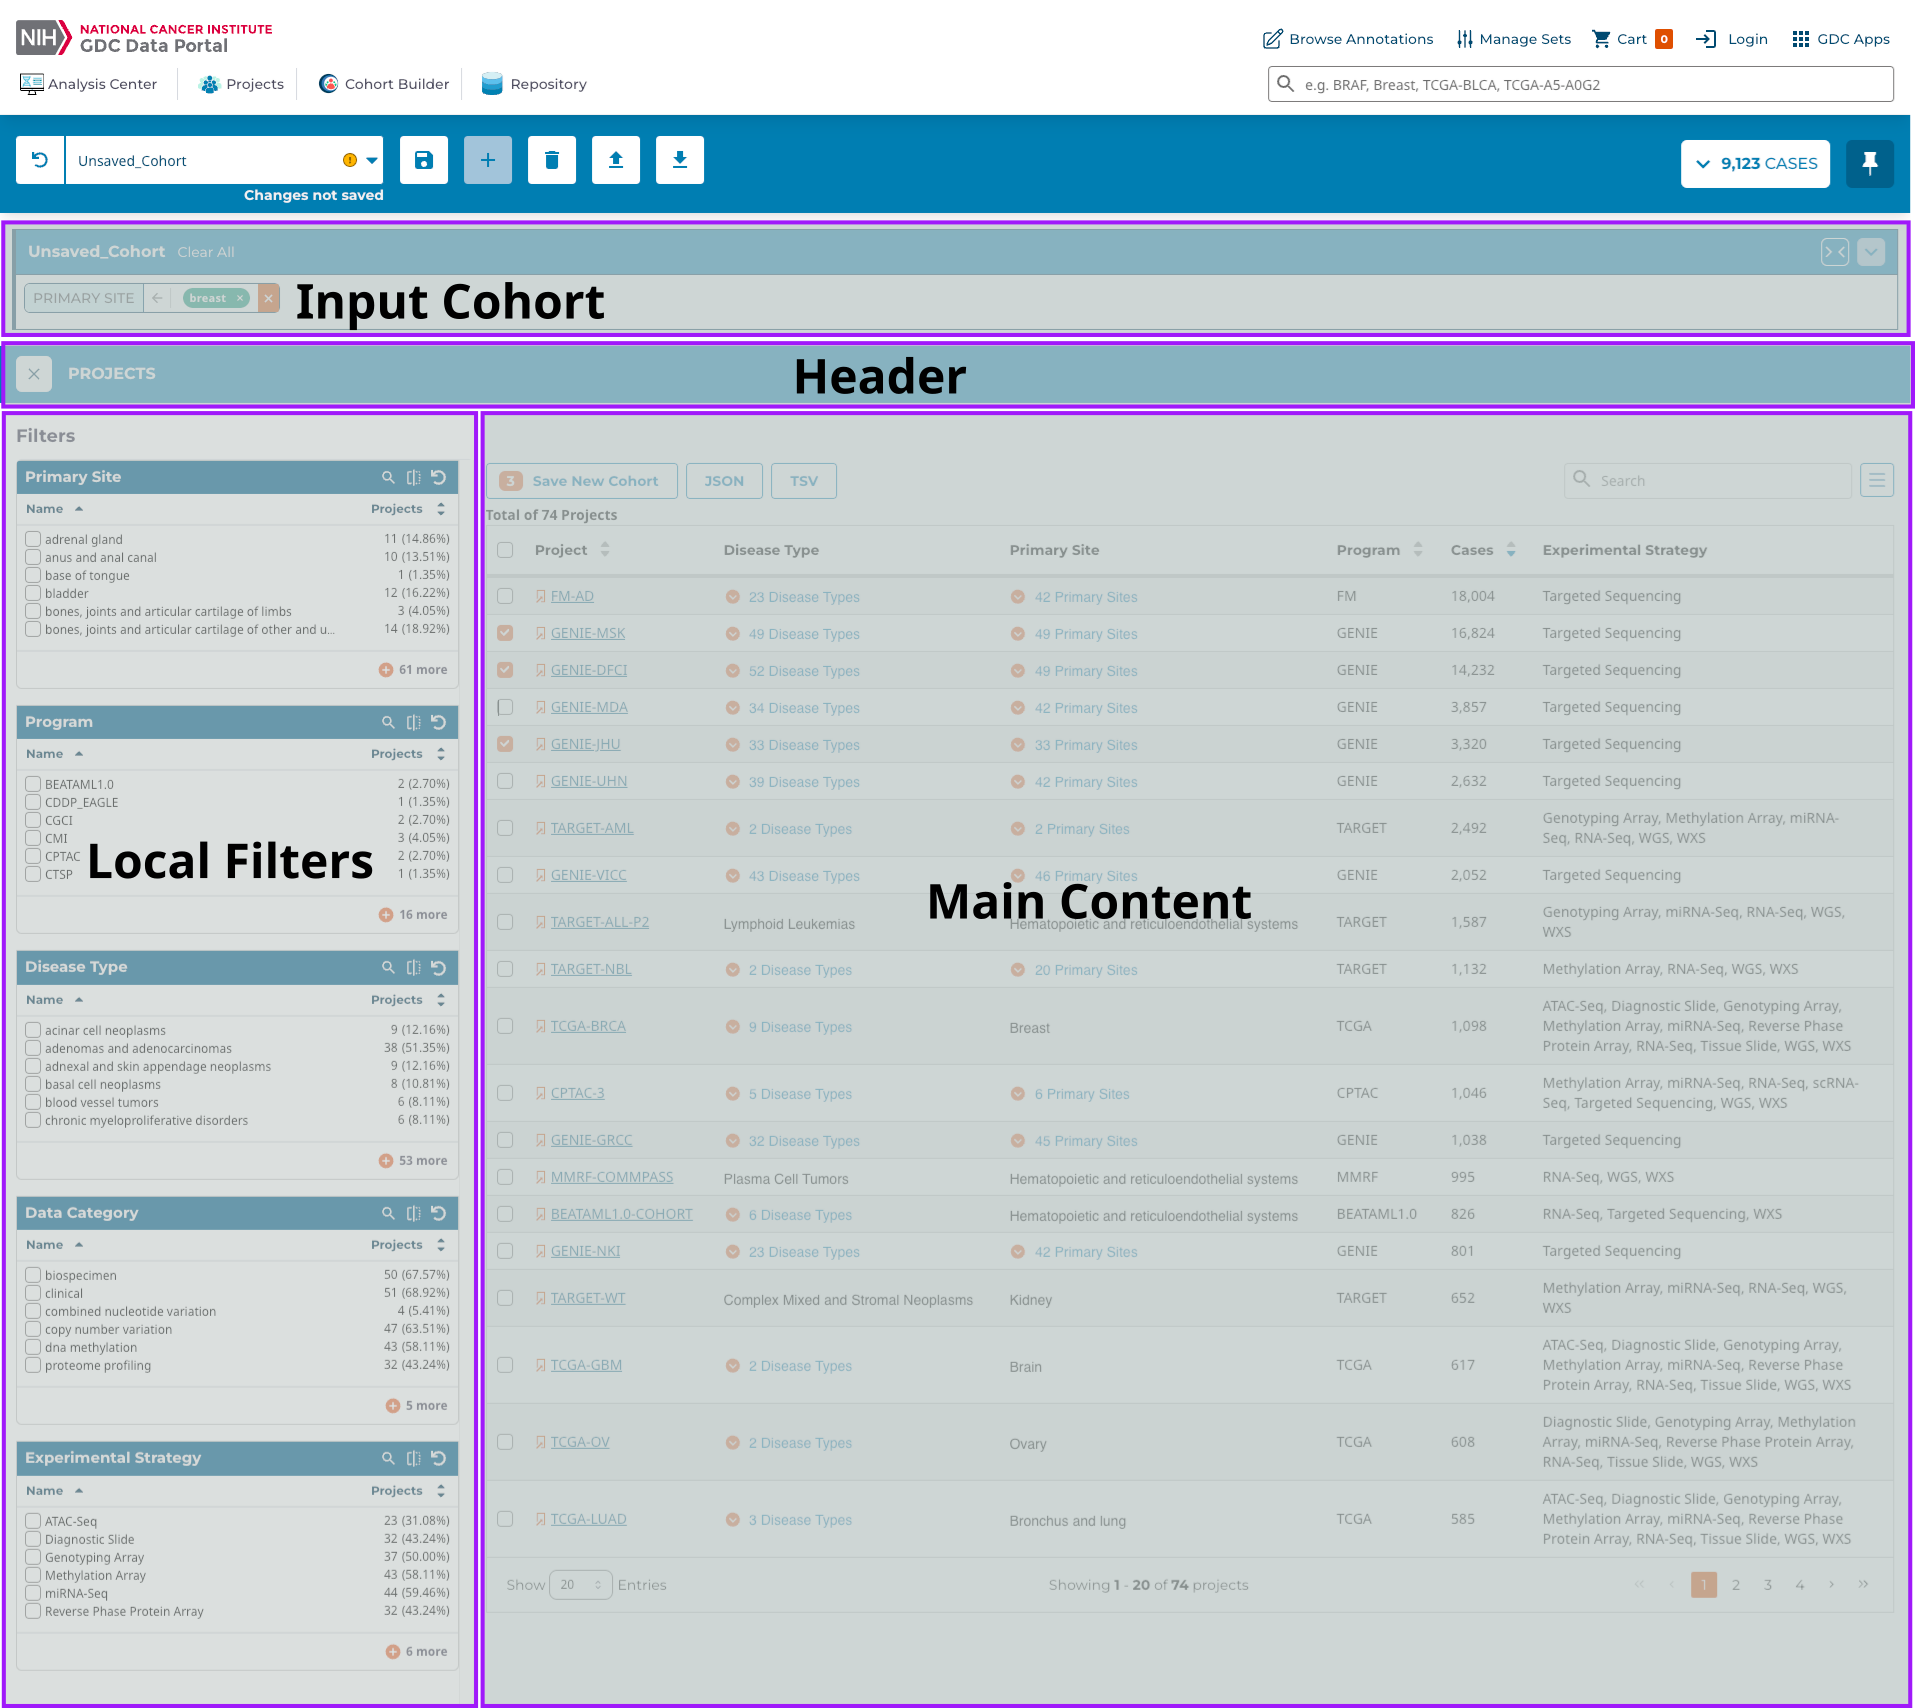
Task: Click the download cohort icon
Action: [x=680, y=160]
